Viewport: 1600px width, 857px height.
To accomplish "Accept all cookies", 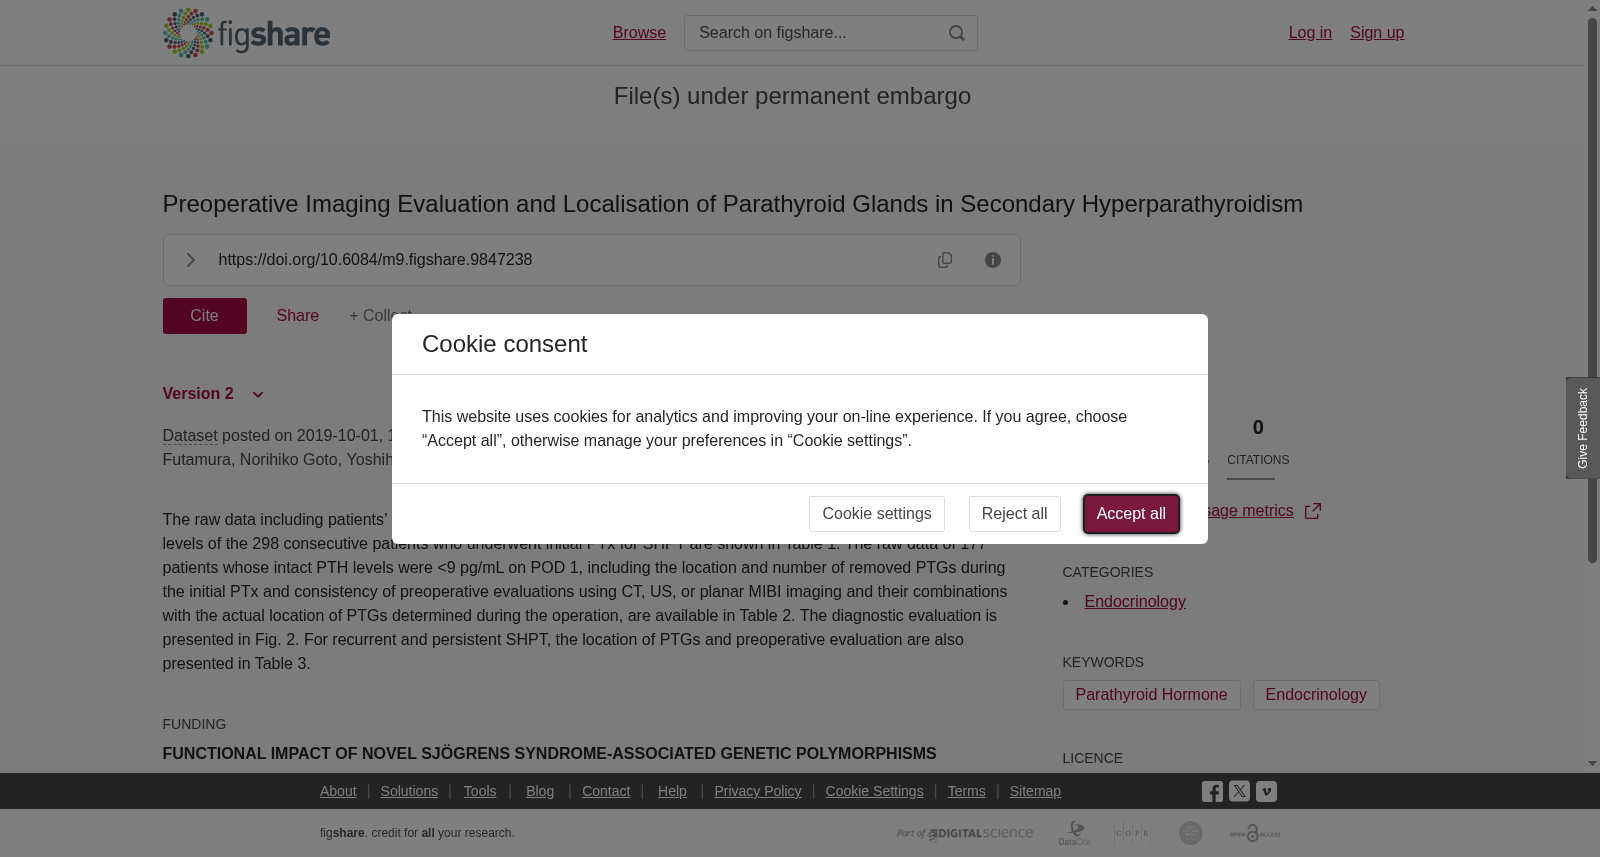I will [1131, 514].
